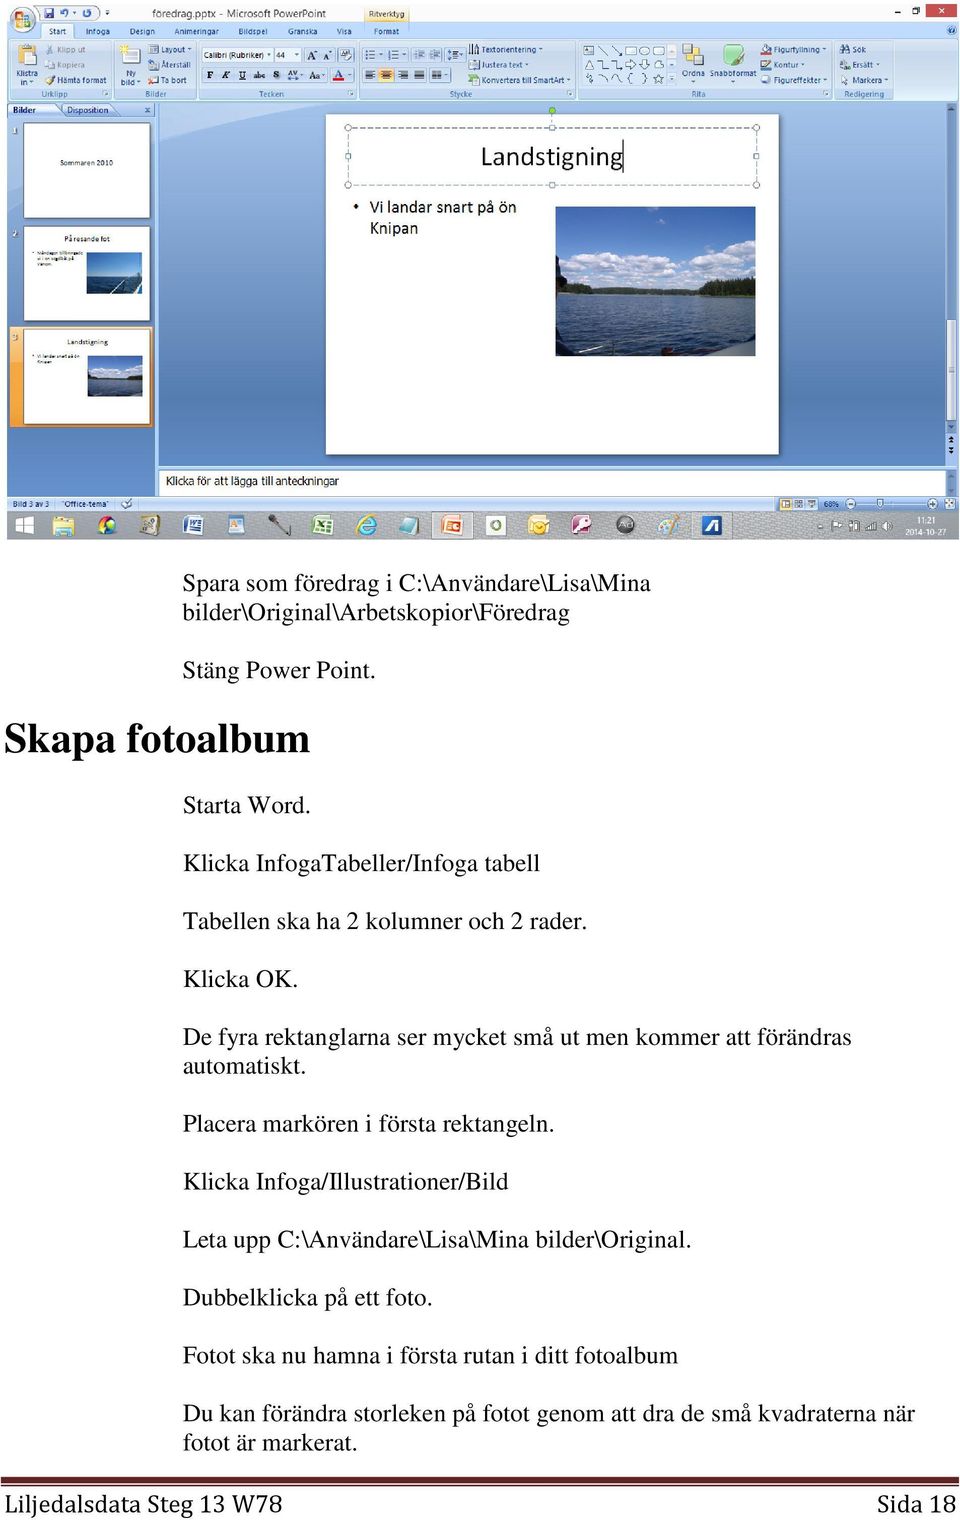The image size is (960, 1520).
Task: Open Konvertera till SmartArt dropdown
Action: [x=520, y=80]
